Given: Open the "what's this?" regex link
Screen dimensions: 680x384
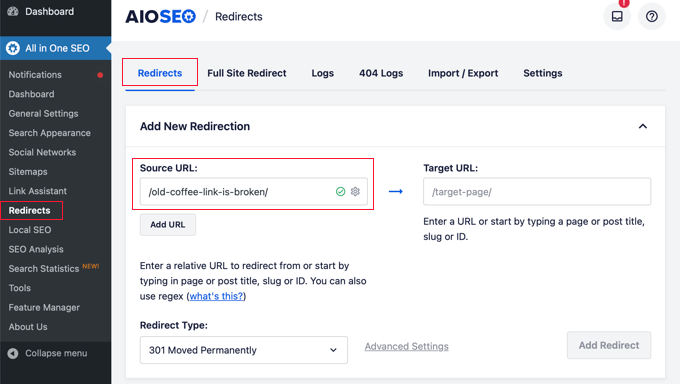Looking at the screenshot, I should coord(216,296).
